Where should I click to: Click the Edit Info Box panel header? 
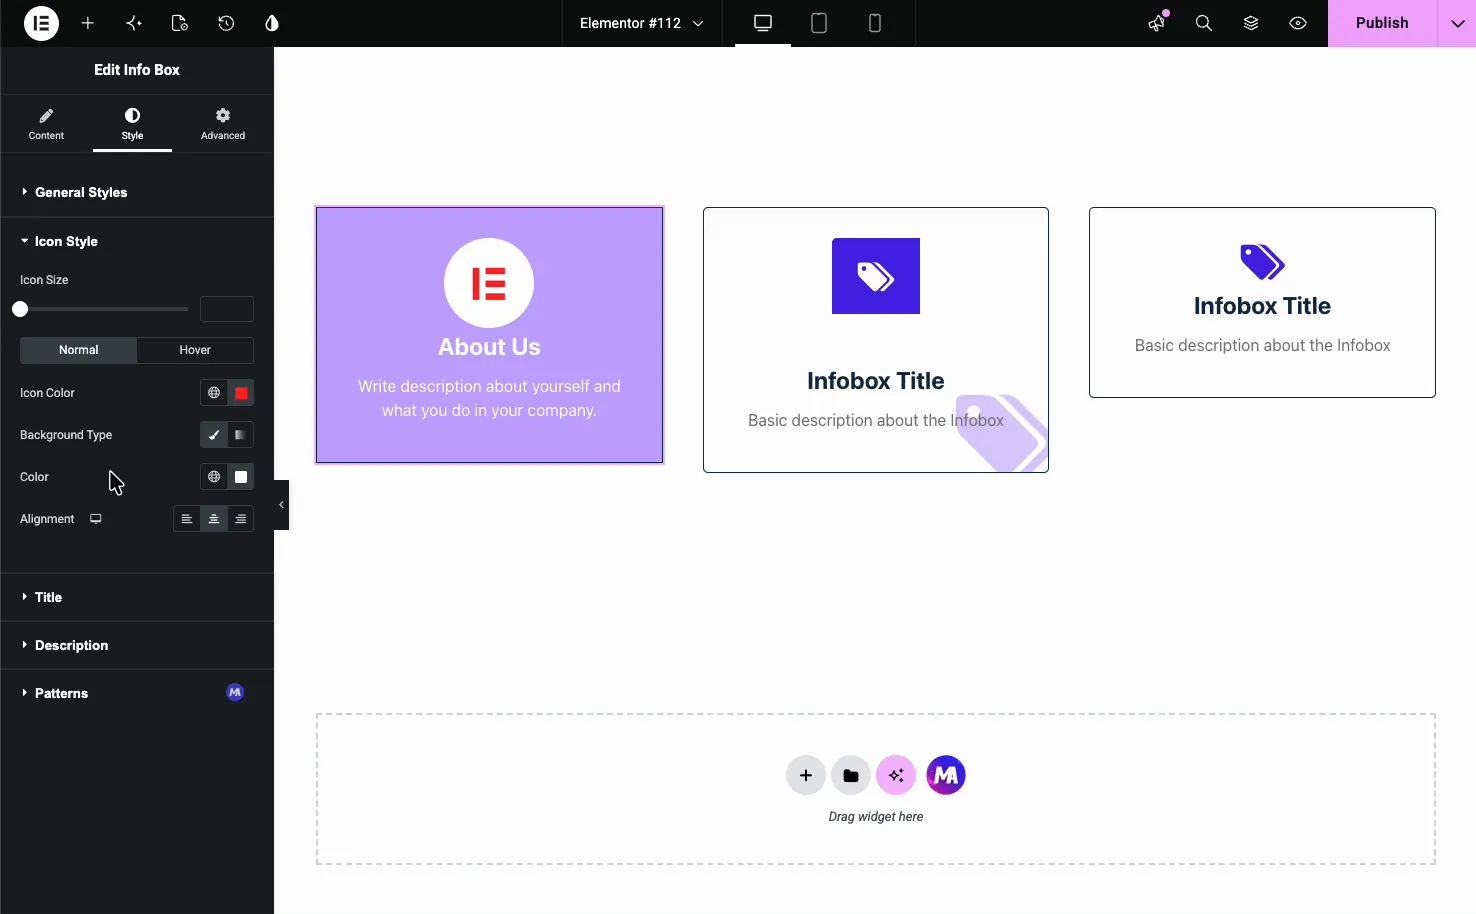pyautogui.click(x=137, y=70)
